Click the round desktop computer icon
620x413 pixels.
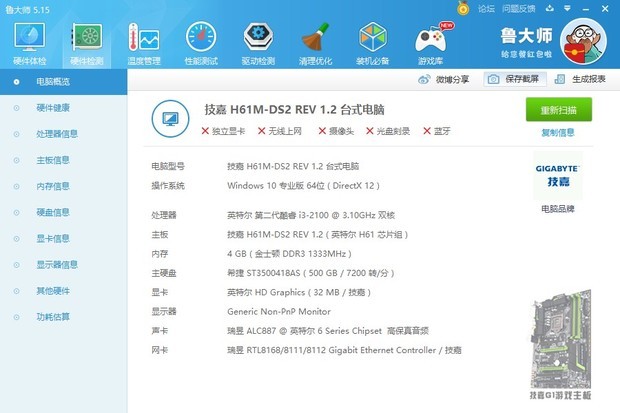170,119
